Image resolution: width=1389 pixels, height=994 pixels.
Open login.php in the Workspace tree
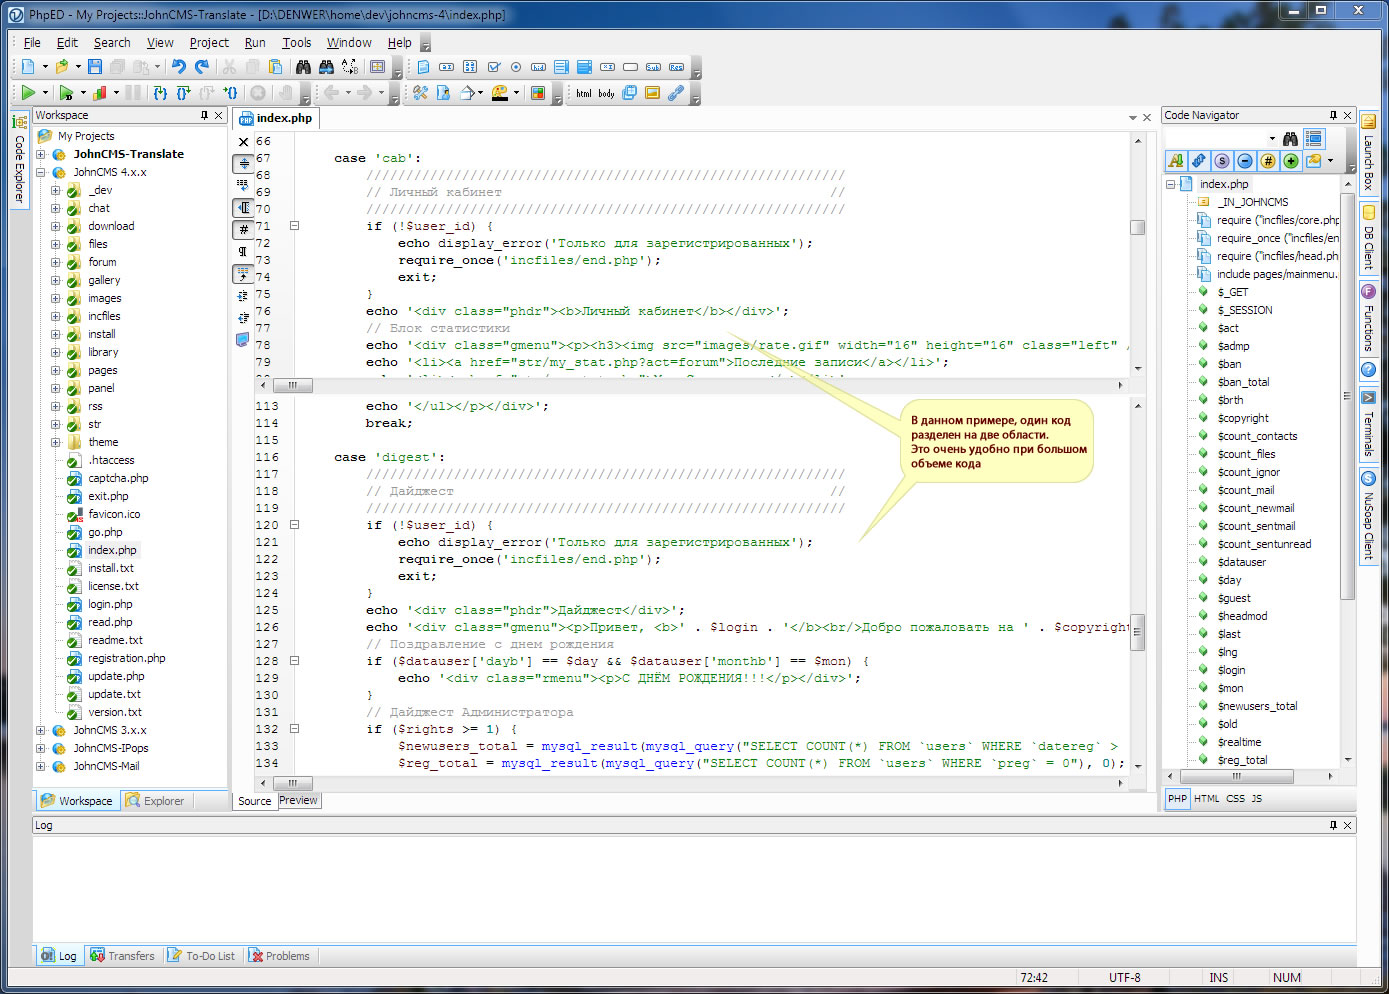coord(110,605)
